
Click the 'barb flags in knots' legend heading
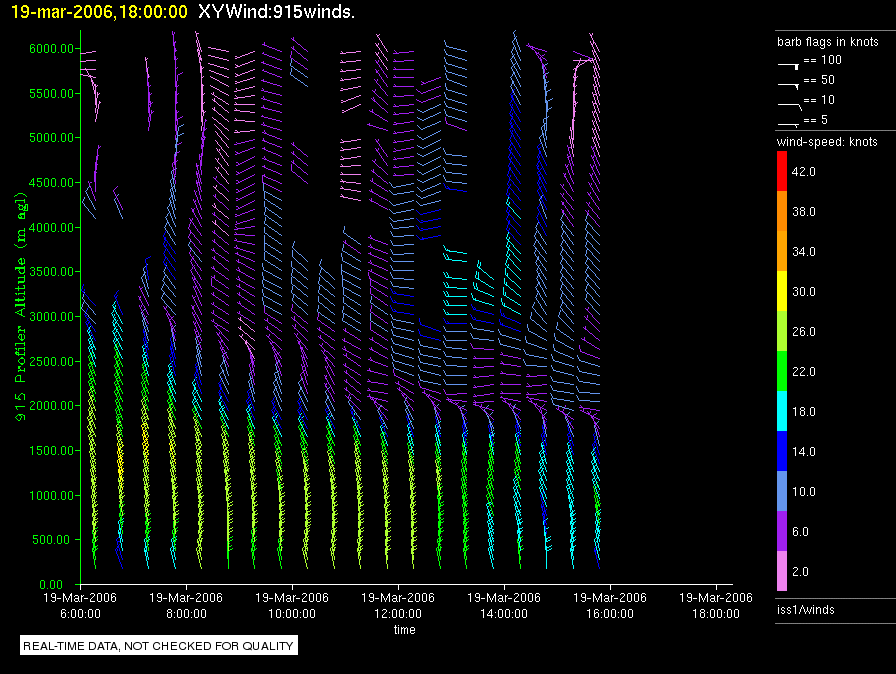click(827, 42)
